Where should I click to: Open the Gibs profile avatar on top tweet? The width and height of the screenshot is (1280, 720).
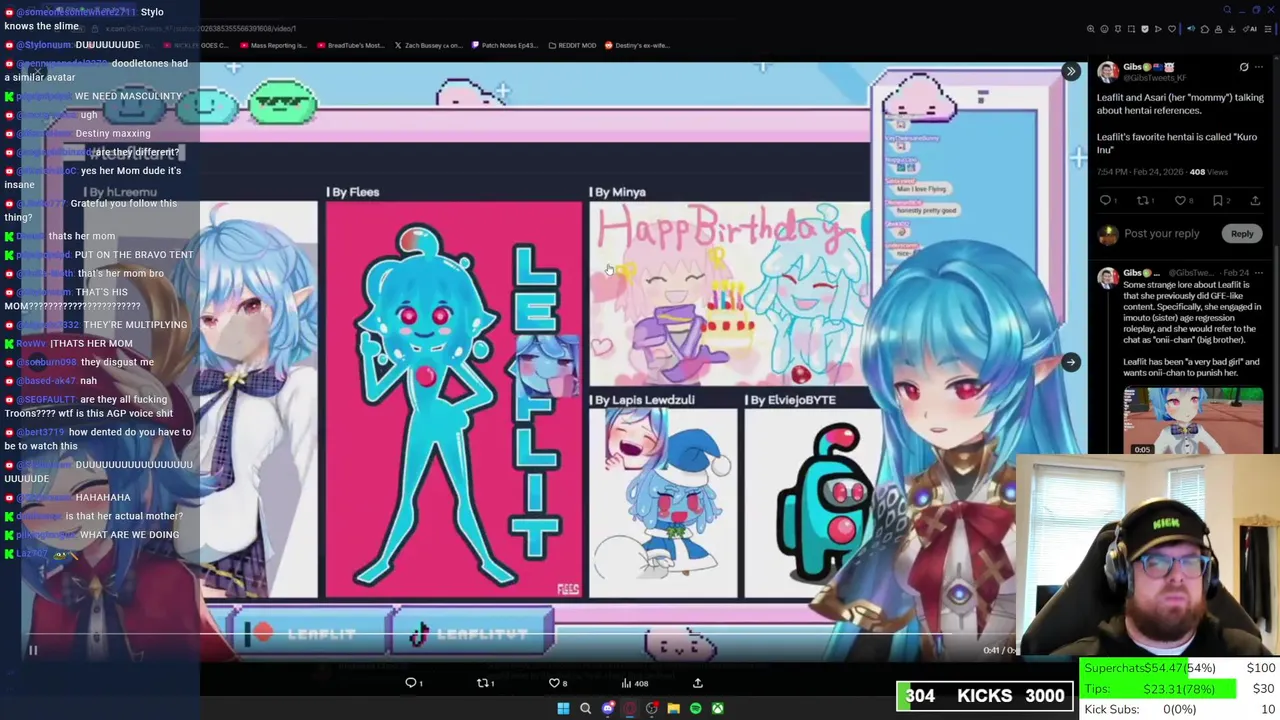click(x=1108, y=72)
